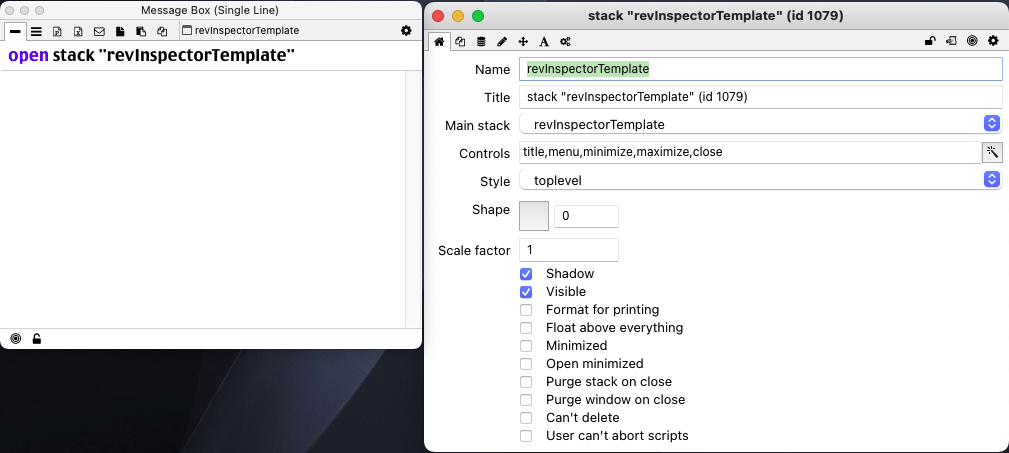1009x453 pixels.
Task: Click the envelope icon in Message Box toolbar
Action: 99,31
